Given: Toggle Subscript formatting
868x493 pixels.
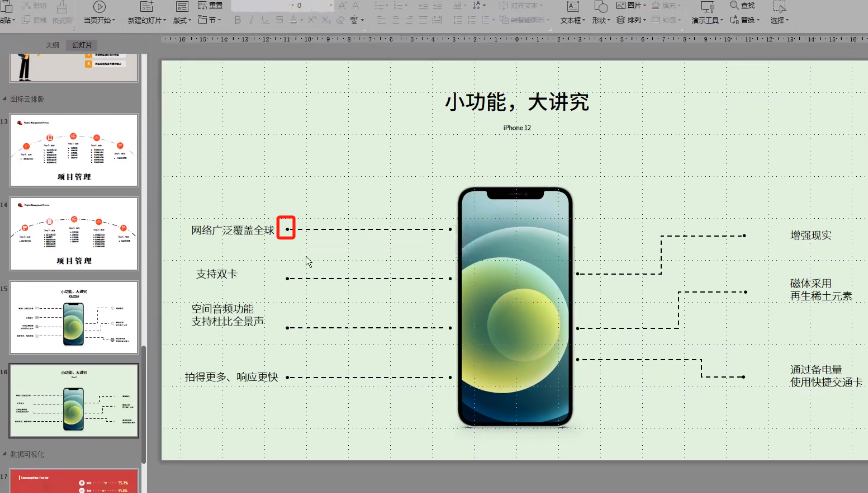Looking at the screenshot, I should [326, 20].
